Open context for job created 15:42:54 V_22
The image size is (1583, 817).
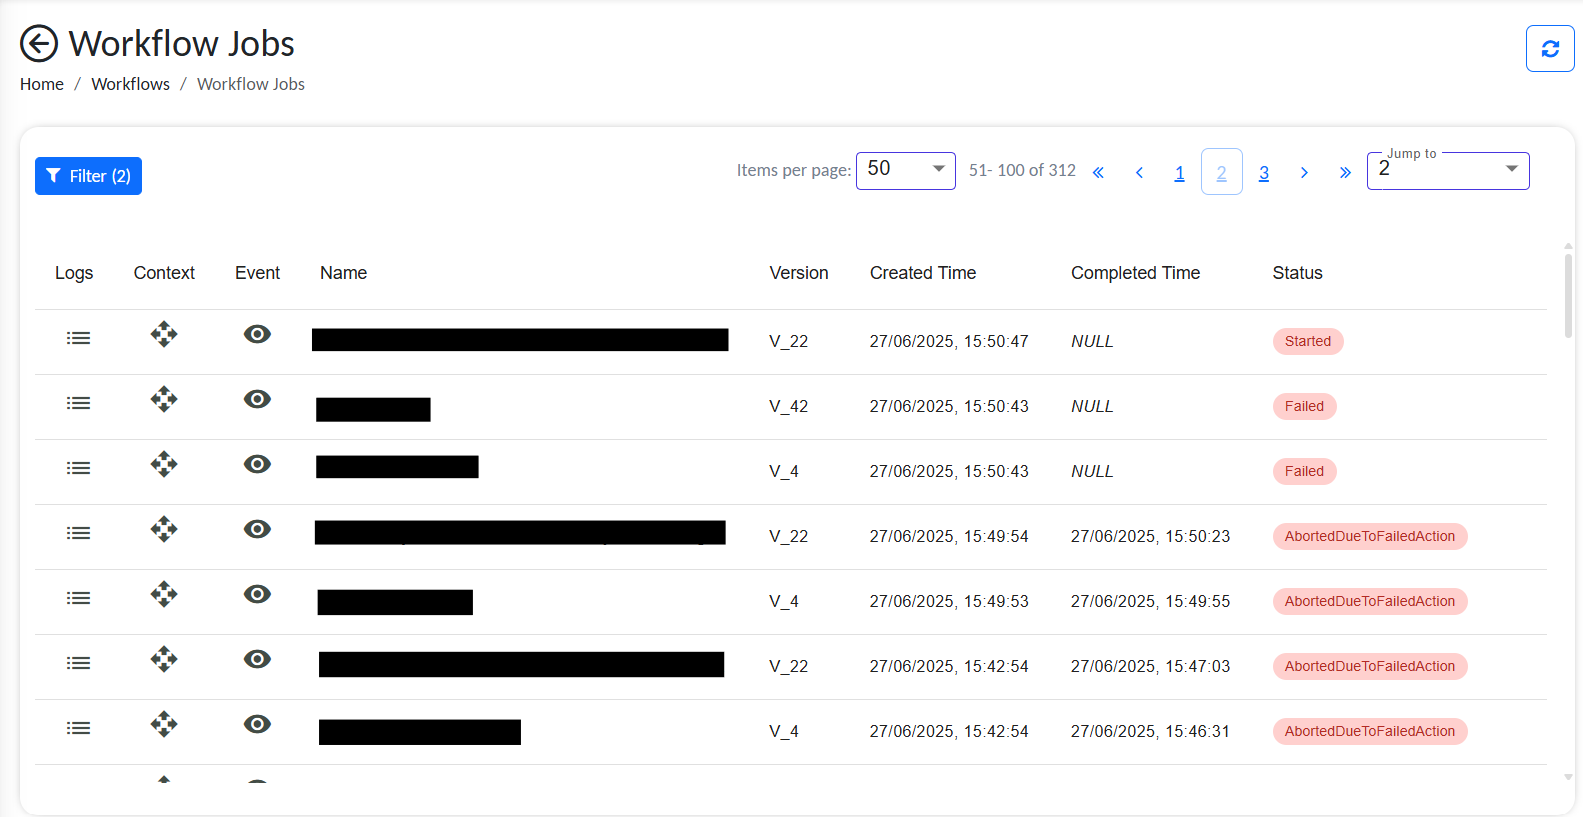[164, 660]
